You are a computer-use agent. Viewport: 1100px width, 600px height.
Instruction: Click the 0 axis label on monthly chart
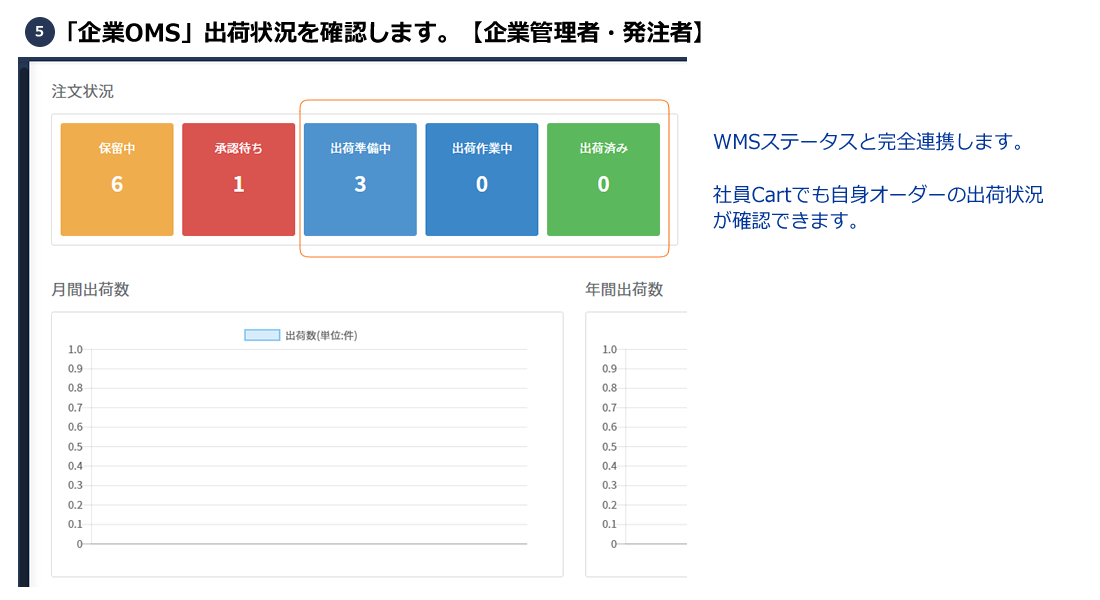click(x=79, y=544)
